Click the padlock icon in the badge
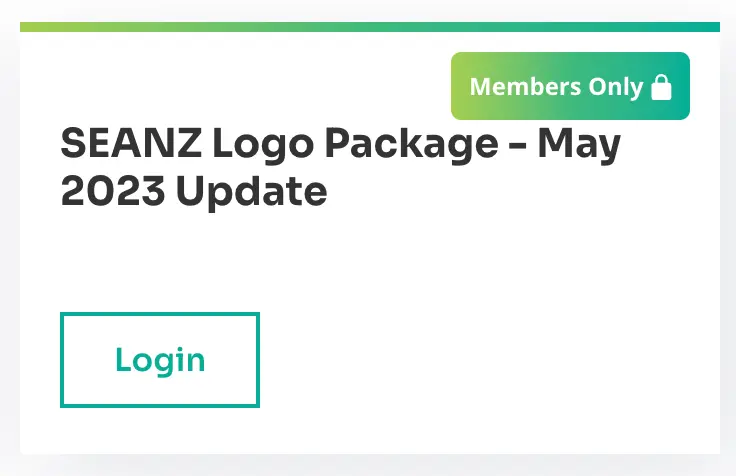 [x=661, y=87]
